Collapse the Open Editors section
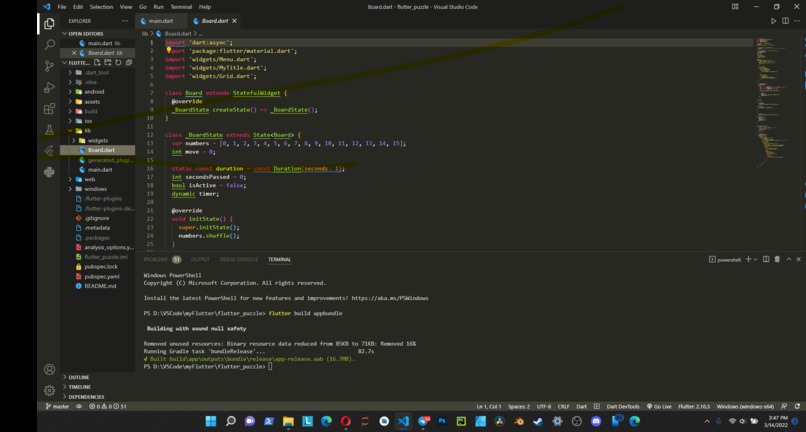Image resolution: width=806 pixels, height=432 pixels. click(x=65, y=33)
